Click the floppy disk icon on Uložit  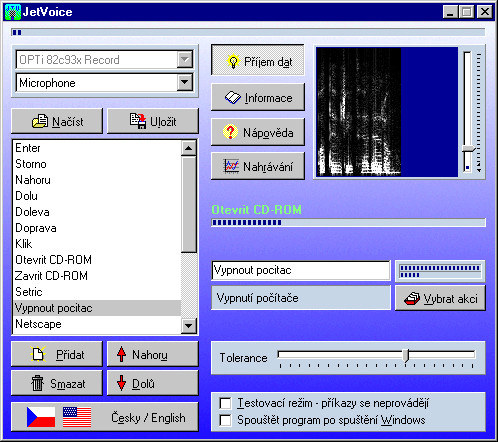pos(138,121)
